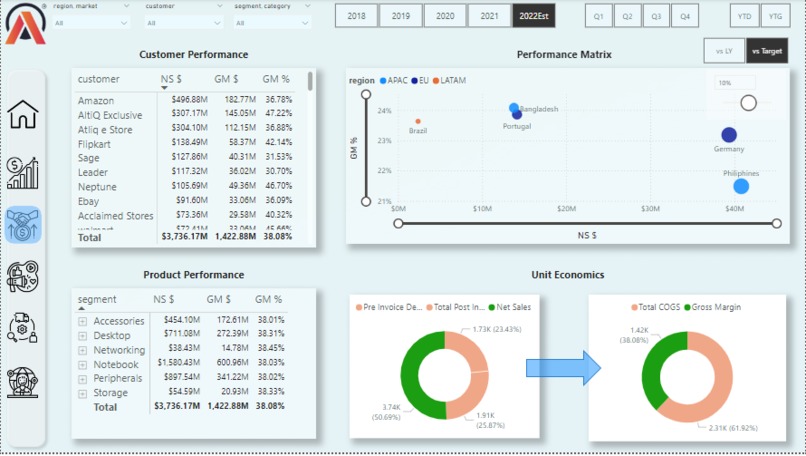Click the EU legend color marker
The image size is (806, 456).
click(x=414, y=81)
